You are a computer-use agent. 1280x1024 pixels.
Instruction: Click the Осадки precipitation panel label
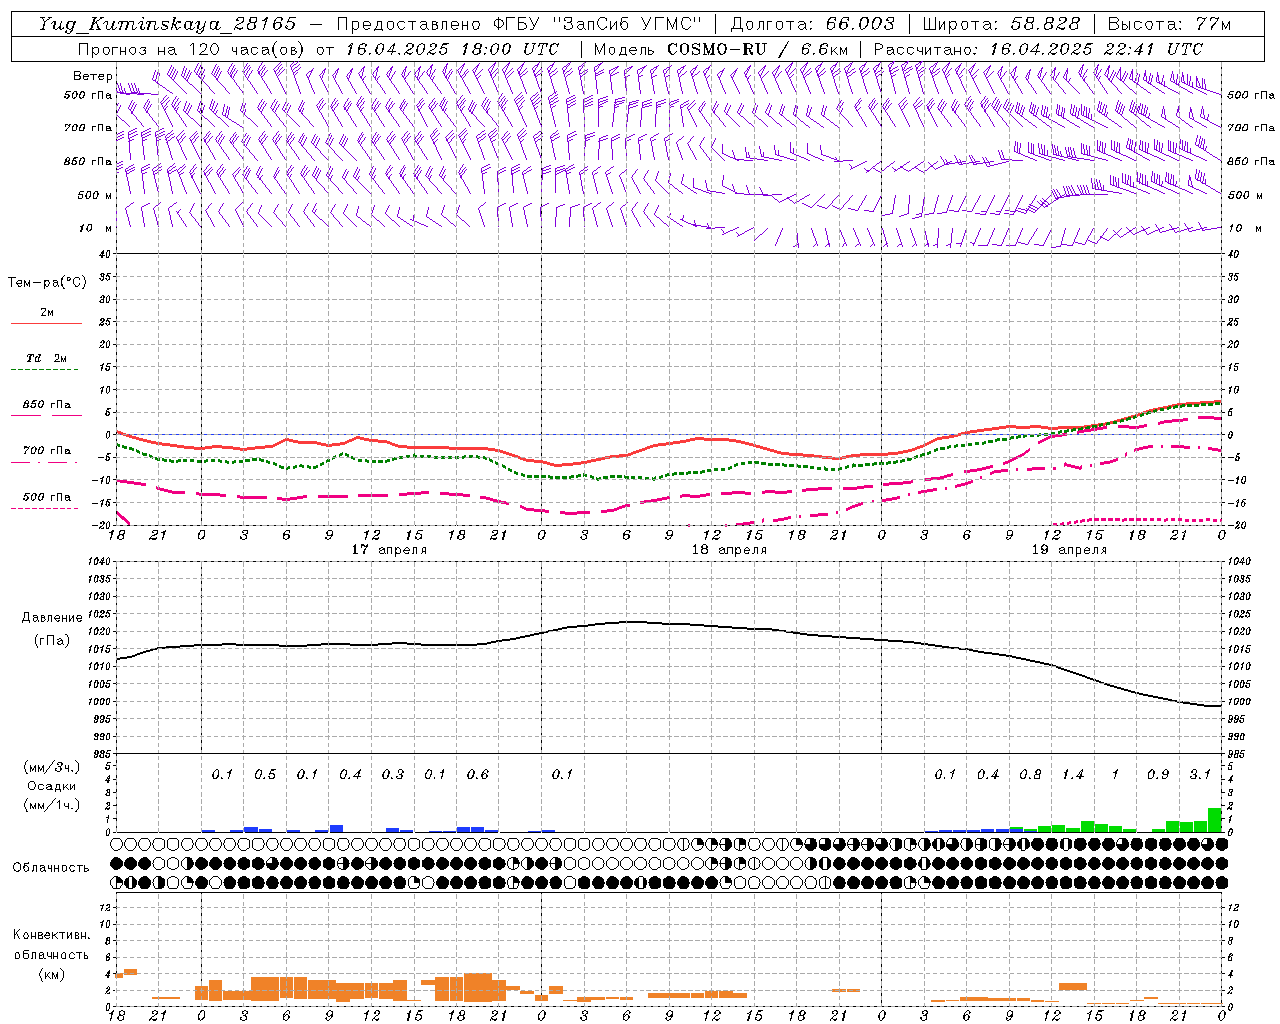pyautogui.click(x=51, y=786)
